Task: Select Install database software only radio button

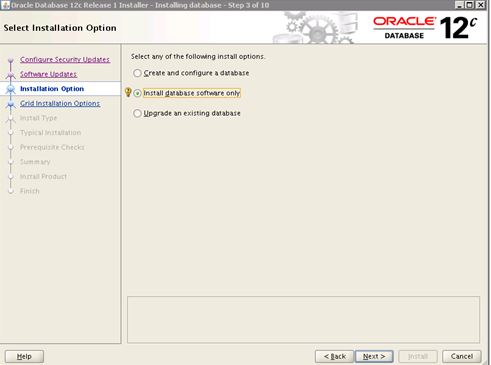Action: pos(137,93)
